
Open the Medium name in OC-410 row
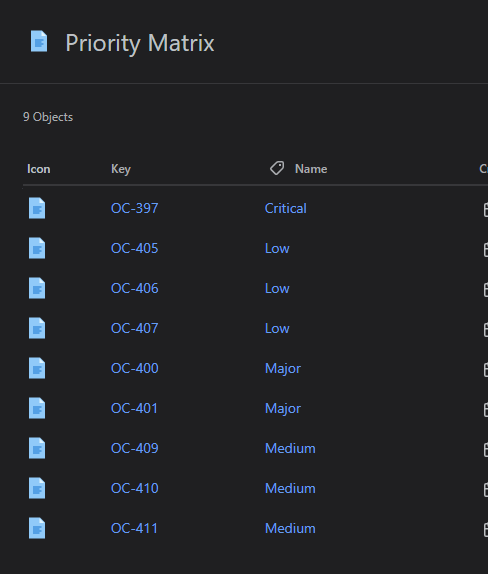click(x=290, y=488)
